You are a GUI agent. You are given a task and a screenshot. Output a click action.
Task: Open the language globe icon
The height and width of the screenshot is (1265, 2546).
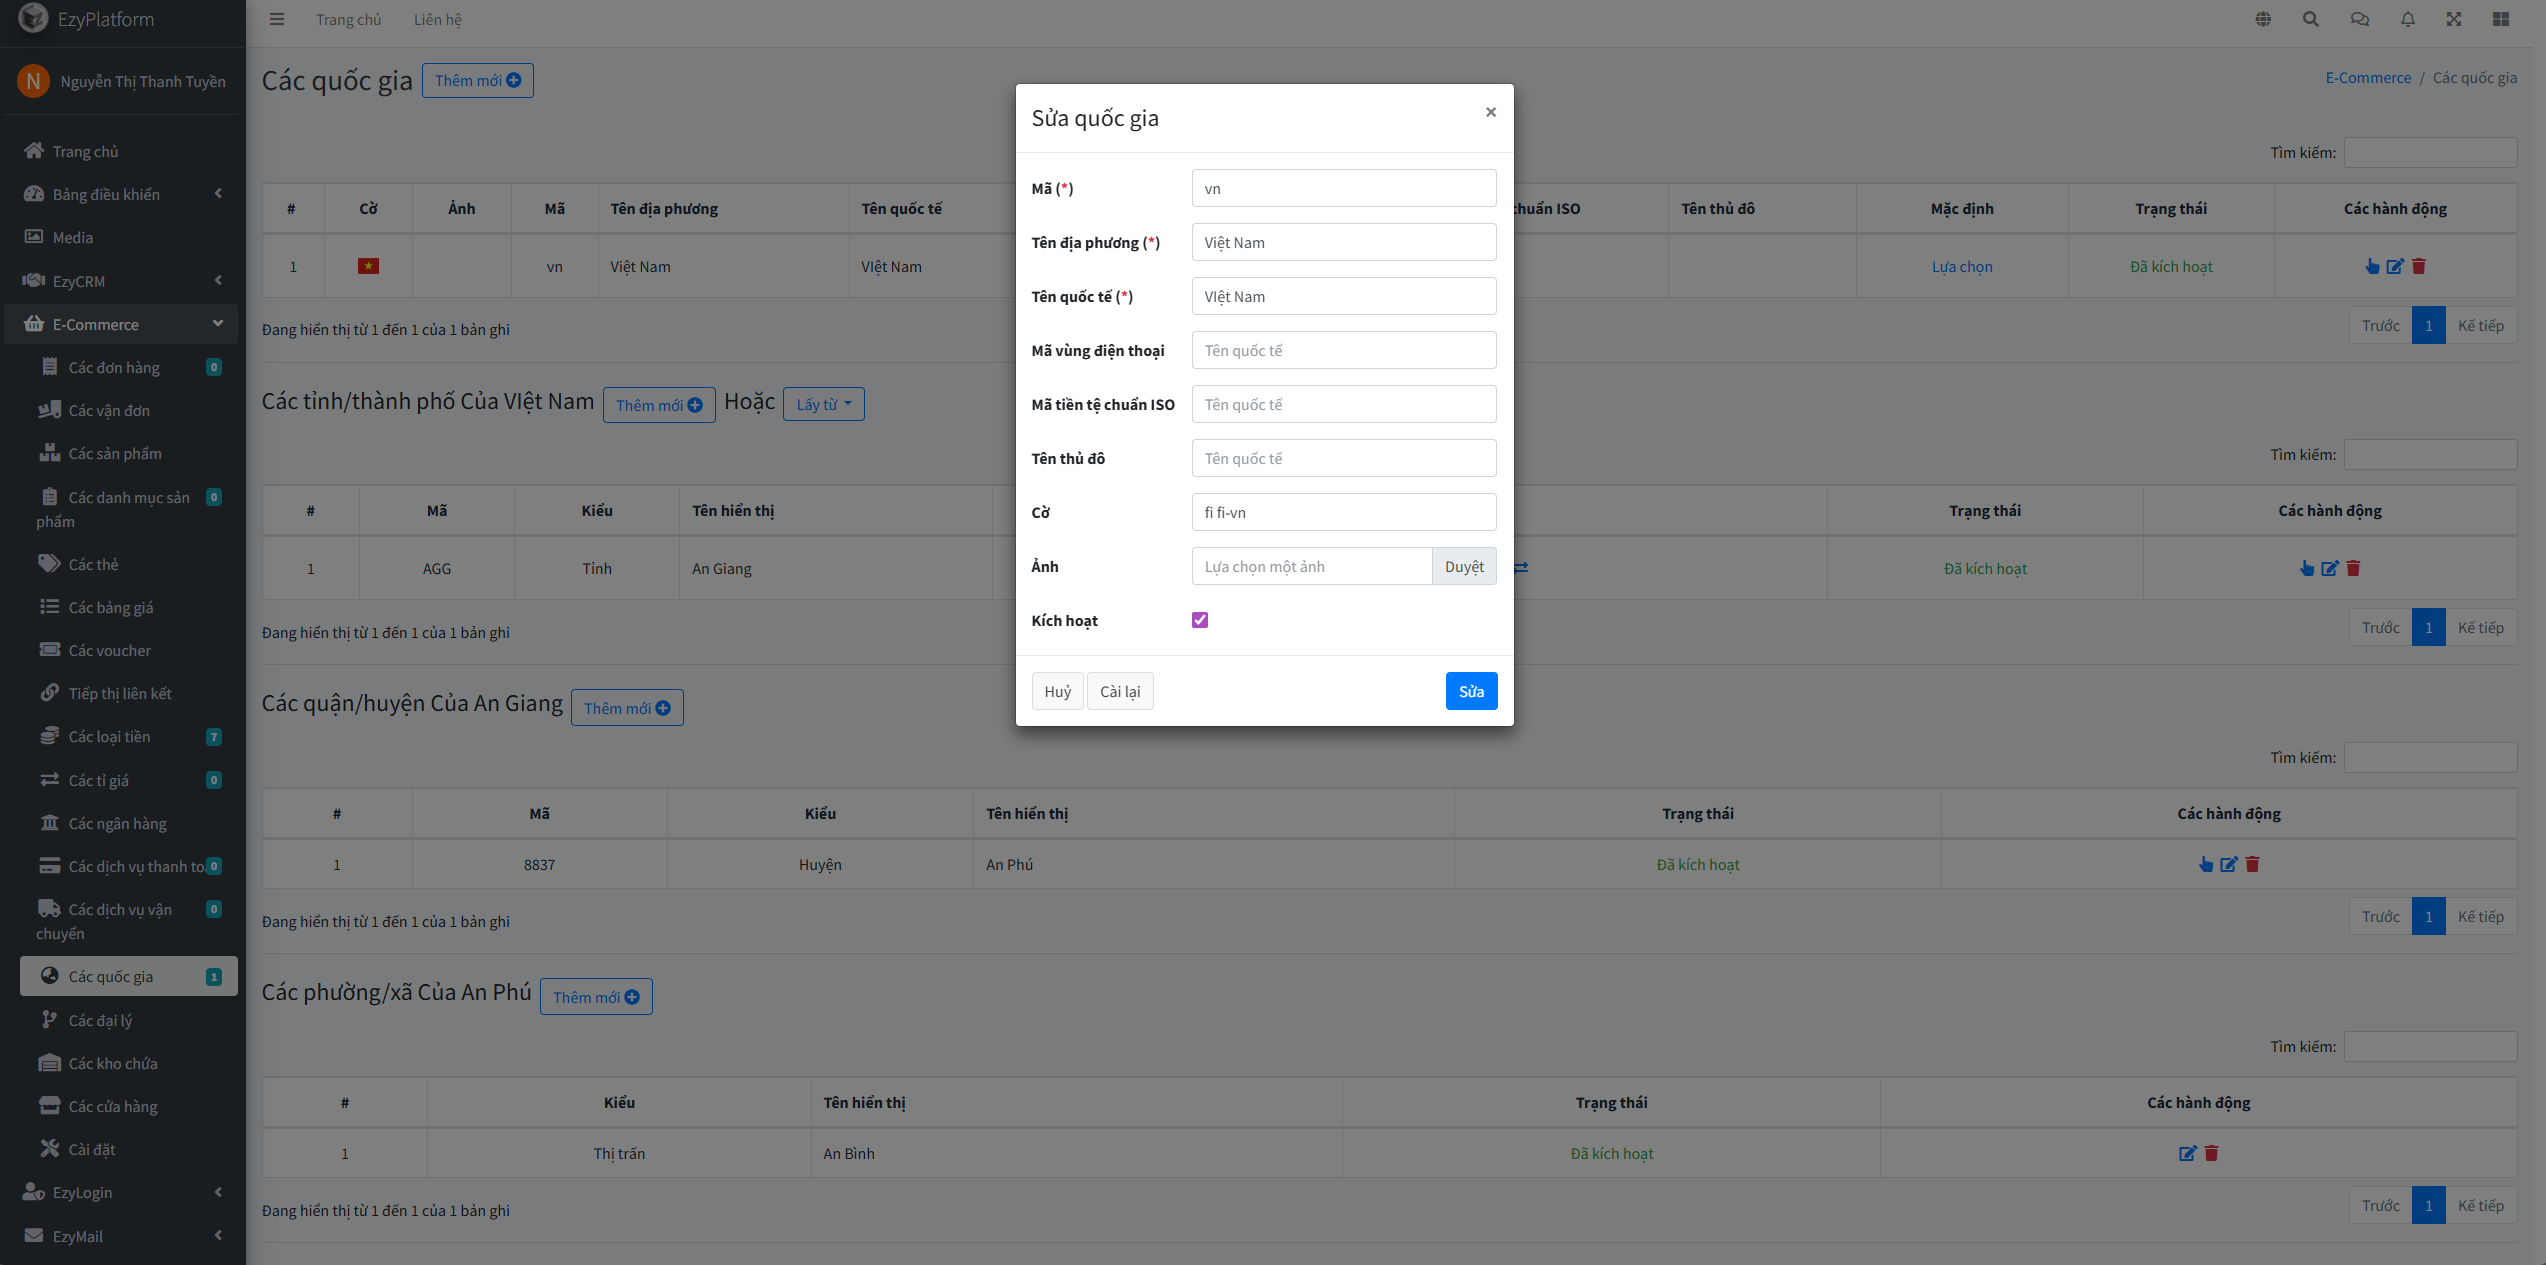click(2263, 19)
